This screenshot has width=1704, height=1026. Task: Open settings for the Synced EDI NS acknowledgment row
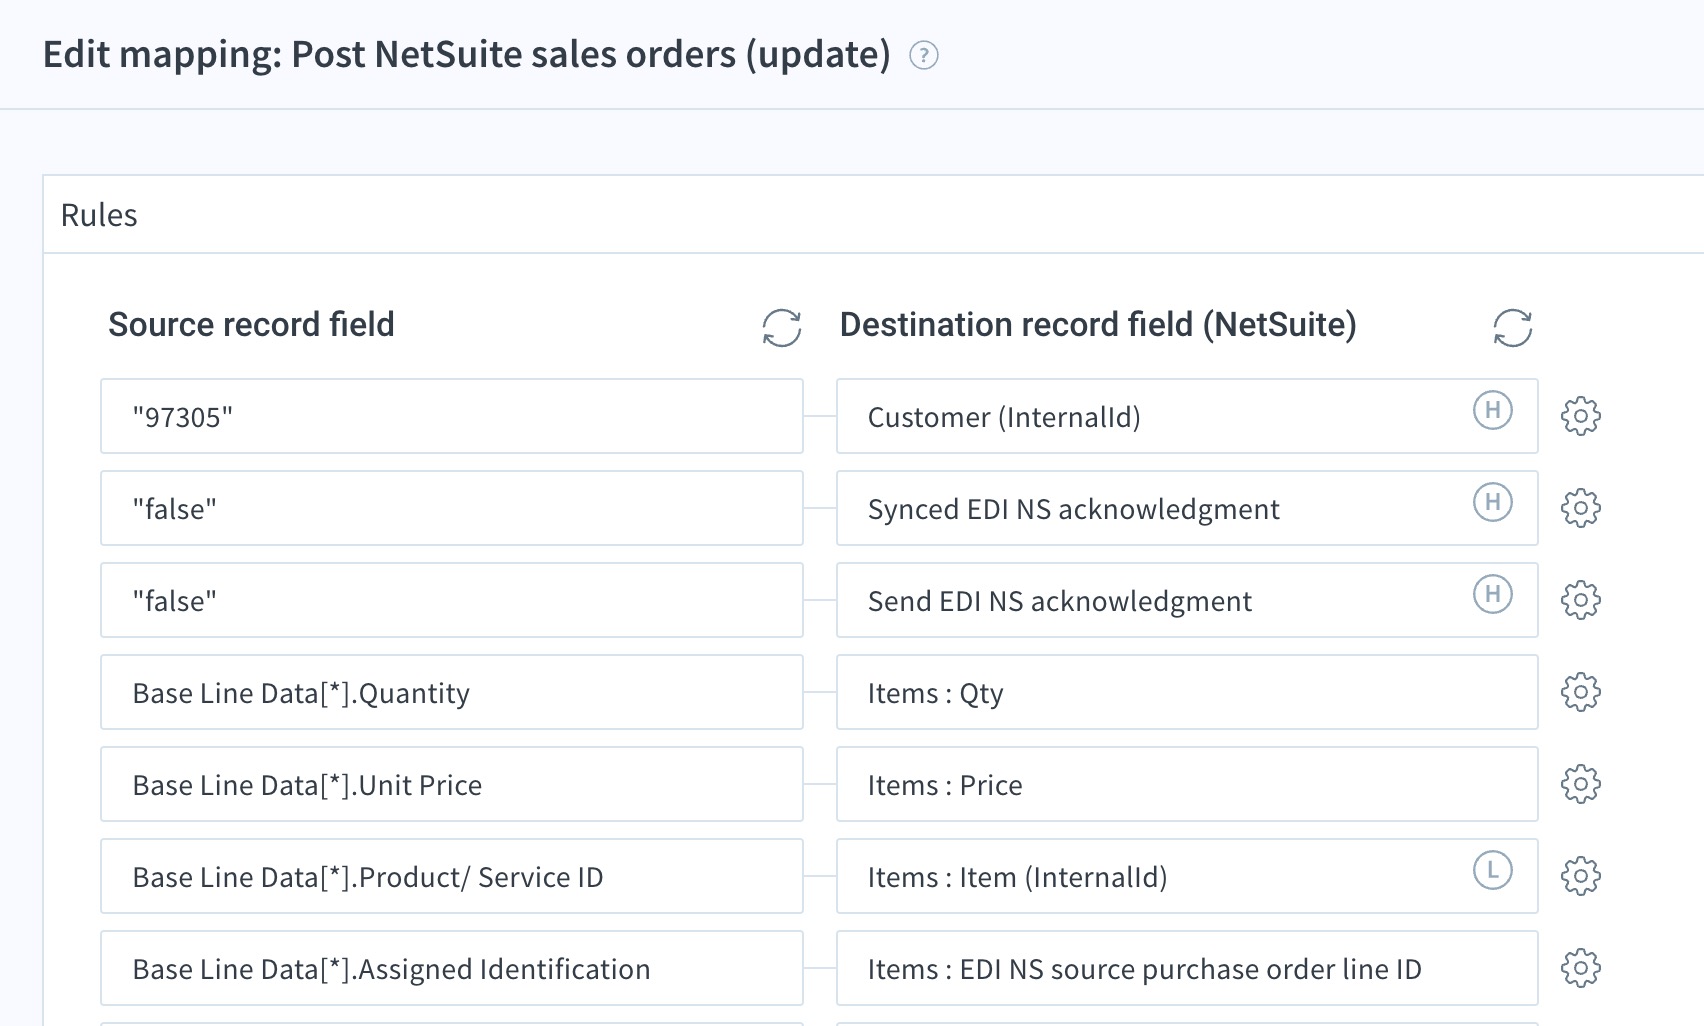click(1581, 508)
